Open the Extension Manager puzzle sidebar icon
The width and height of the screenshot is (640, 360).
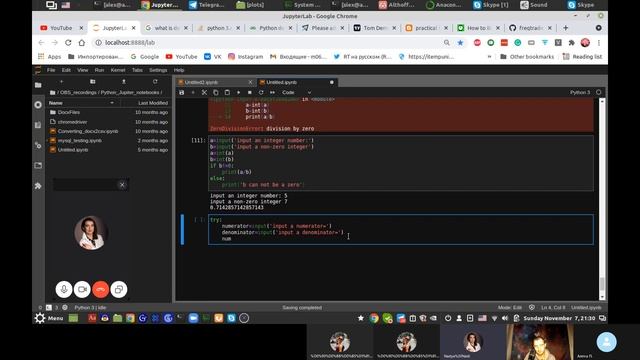click(x=38, y=186)
